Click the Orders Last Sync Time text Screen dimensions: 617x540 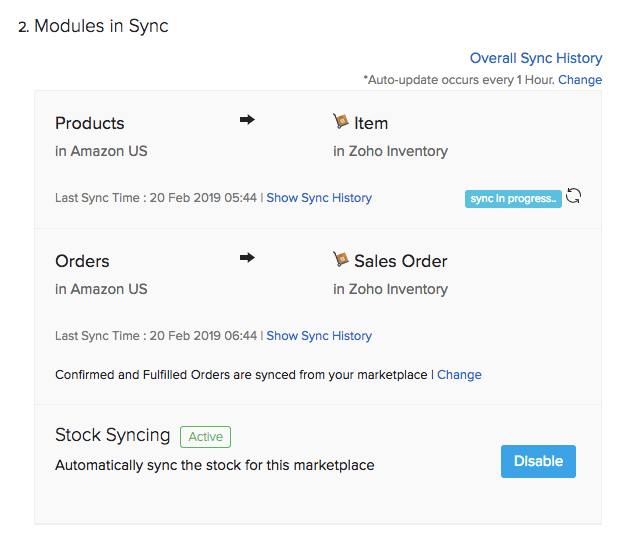click(x=156, y=336)
